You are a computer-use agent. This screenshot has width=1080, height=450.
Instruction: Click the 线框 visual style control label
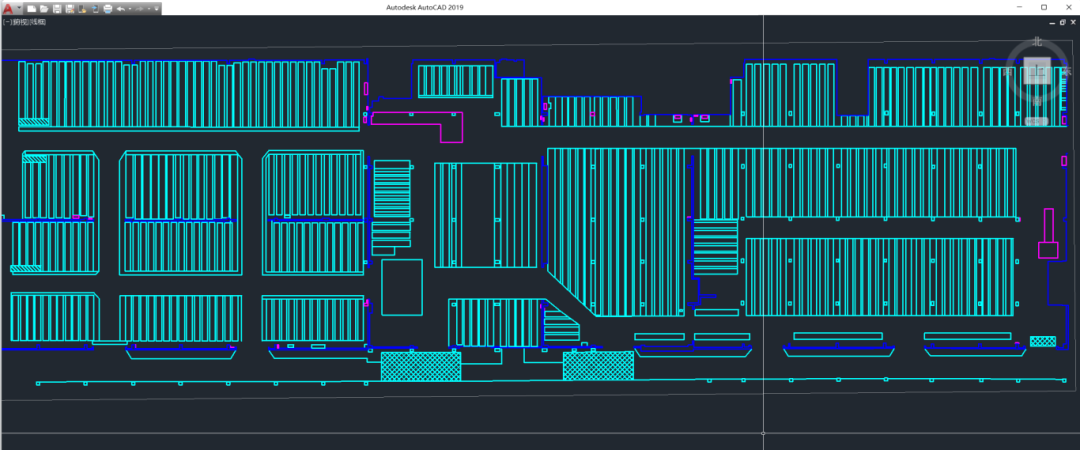(x=39, y=22)
